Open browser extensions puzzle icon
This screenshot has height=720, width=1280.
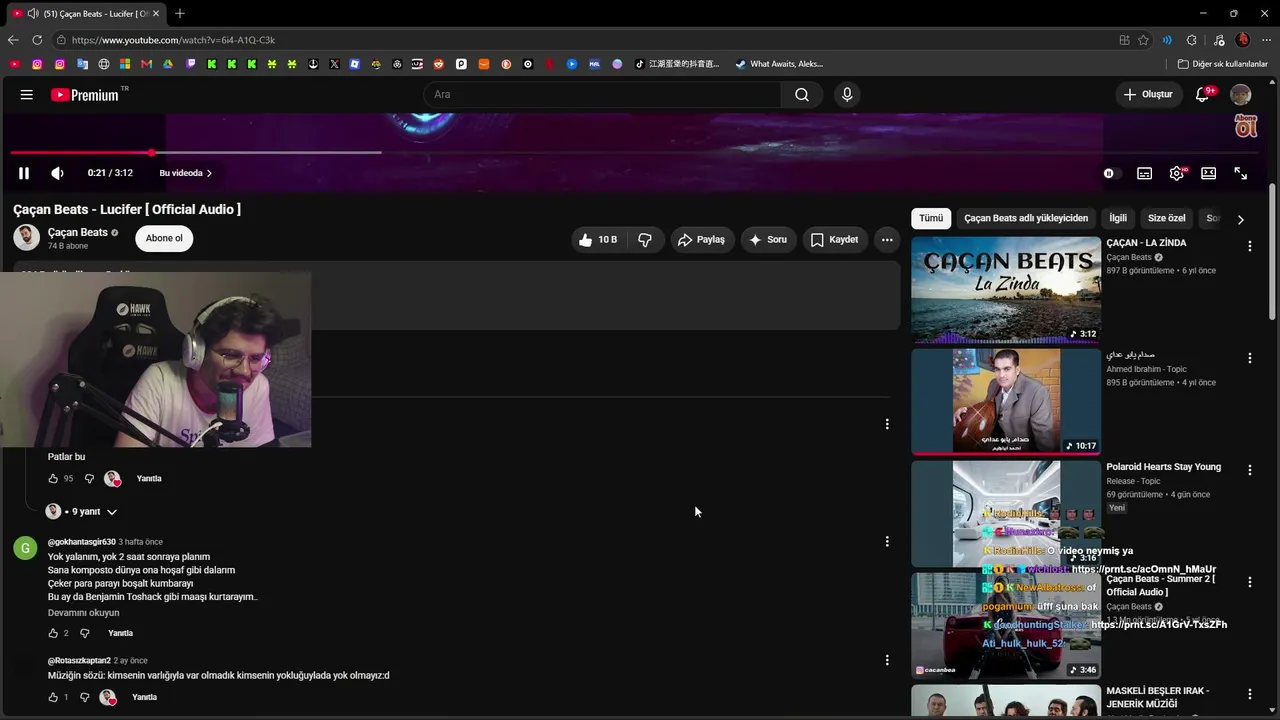click(x=1191, y=40)
